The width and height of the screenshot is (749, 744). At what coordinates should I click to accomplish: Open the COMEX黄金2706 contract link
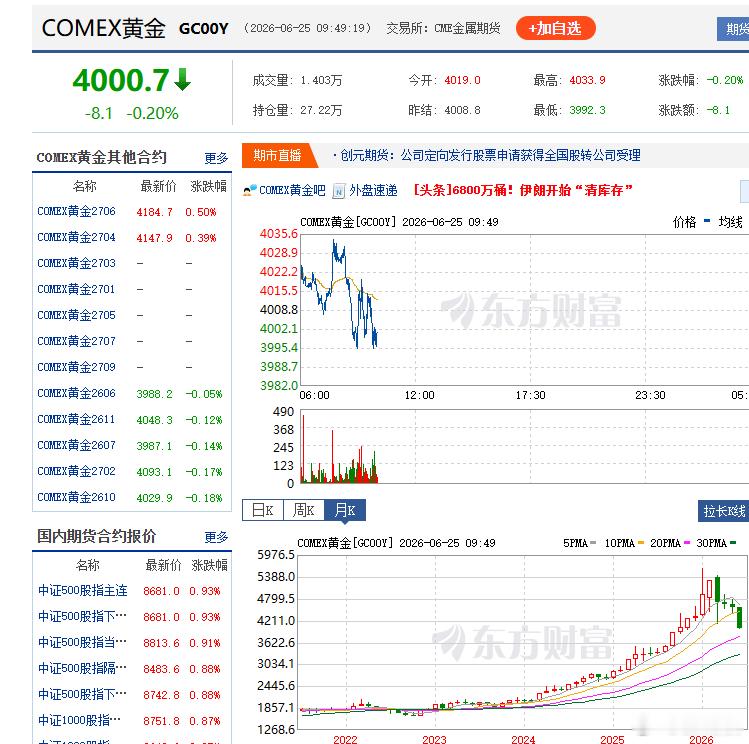[x=76, y=211]
